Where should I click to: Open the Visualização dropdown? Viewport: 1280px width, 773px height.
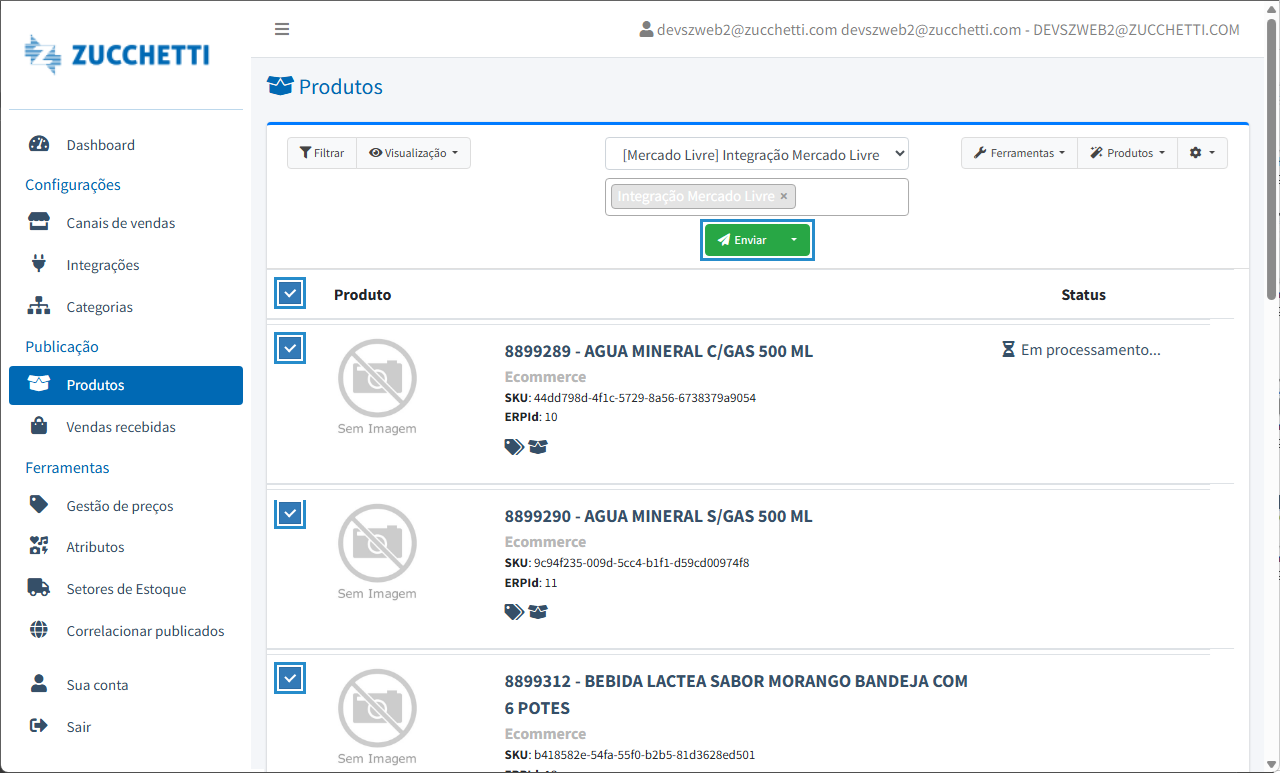coord(413,153)
